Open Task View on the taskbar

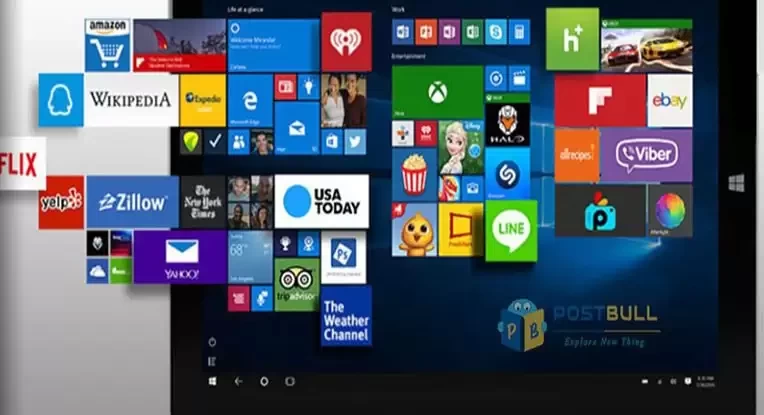tap(290, 381)
